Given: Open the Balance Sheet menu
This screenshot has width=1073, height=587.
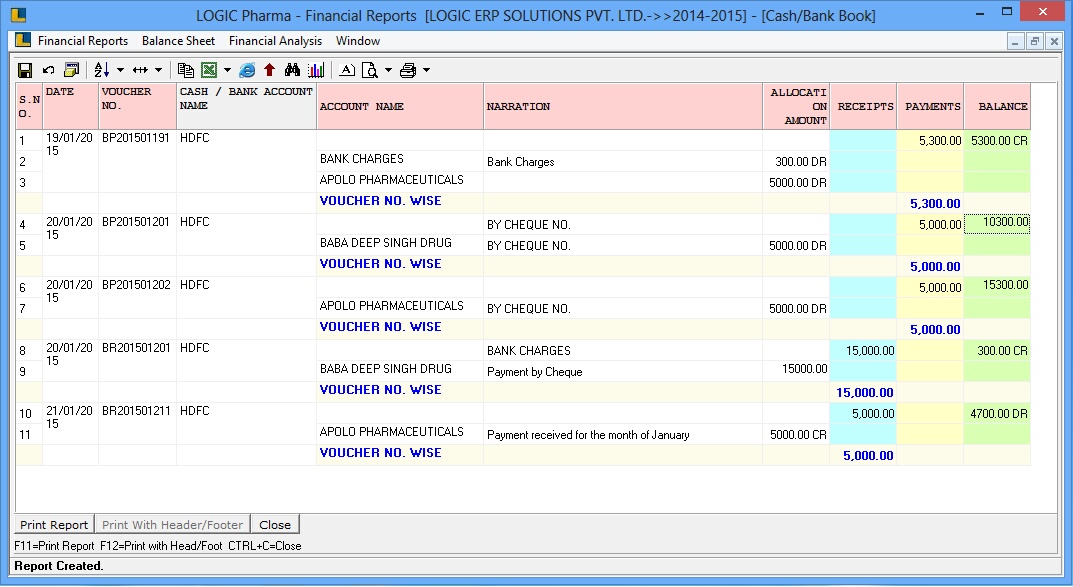Looking at the screenshot, I should 178,41.
